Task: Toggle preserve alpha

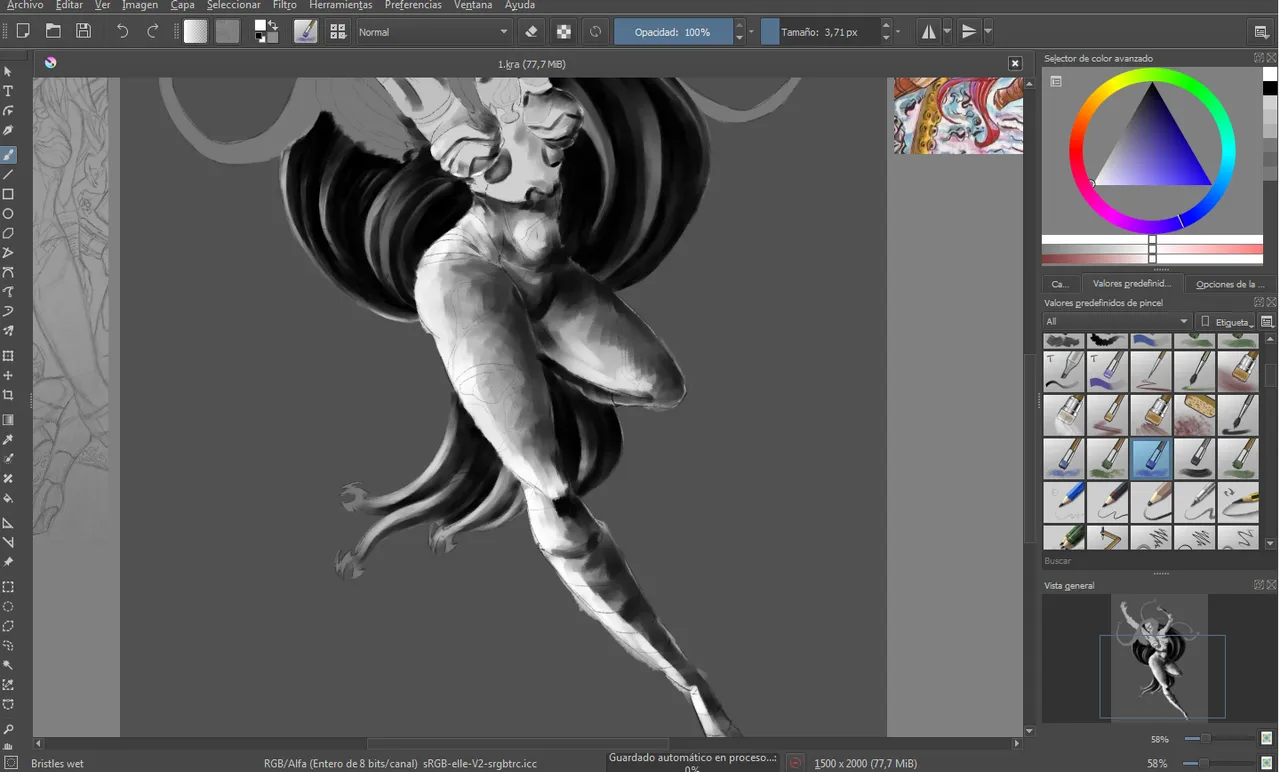Action: pos(564,31)
